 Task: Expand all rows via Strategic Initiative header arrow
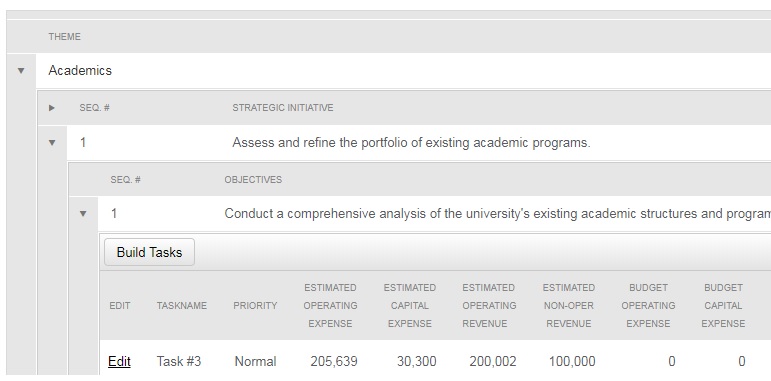pos(52,108)
